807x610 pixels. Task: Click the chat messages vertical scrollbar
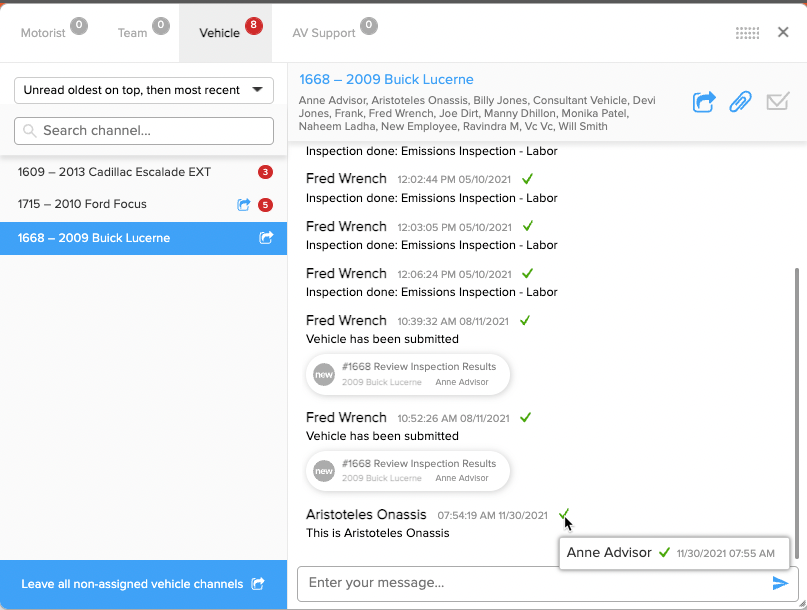[797, 412]
